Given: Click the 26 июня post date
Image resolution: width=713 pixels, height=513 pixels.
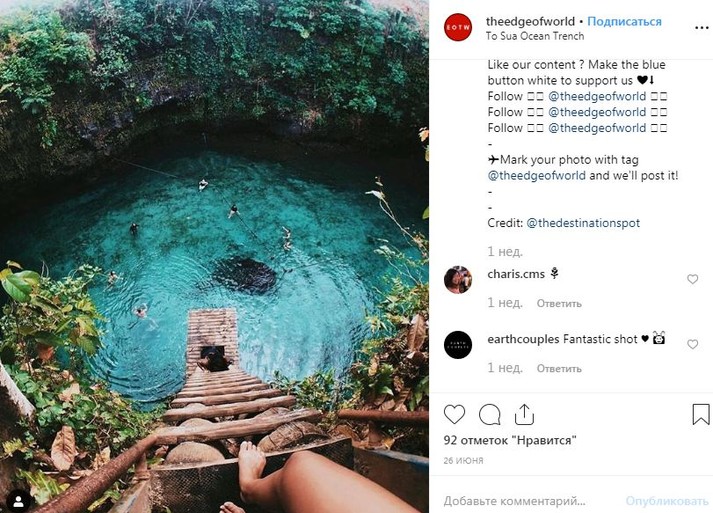Looking at the screenshot, I should (464, 461).
